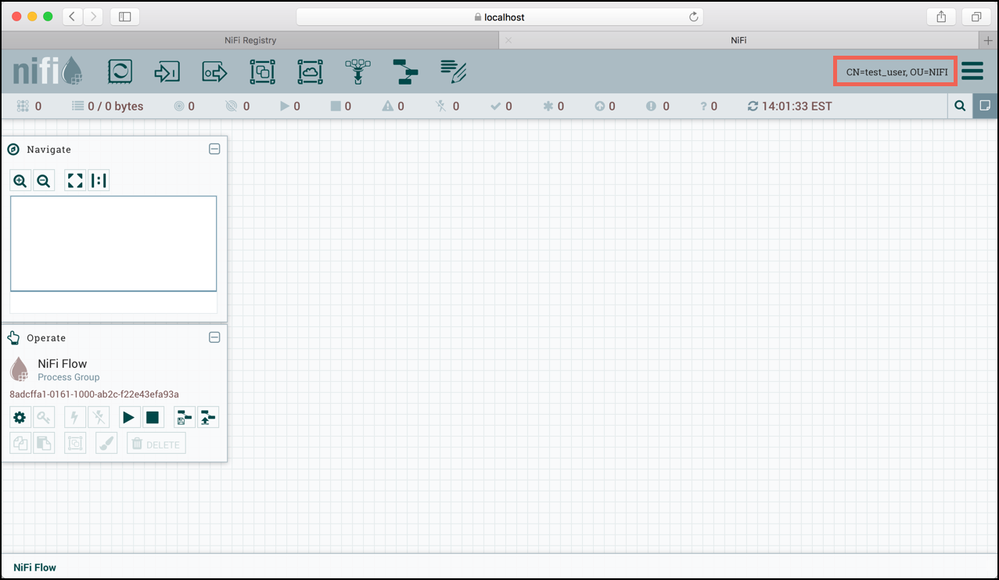Zoom in using the Navigate panel magnifier
999x580 pixels.
[x=20, y=180]
